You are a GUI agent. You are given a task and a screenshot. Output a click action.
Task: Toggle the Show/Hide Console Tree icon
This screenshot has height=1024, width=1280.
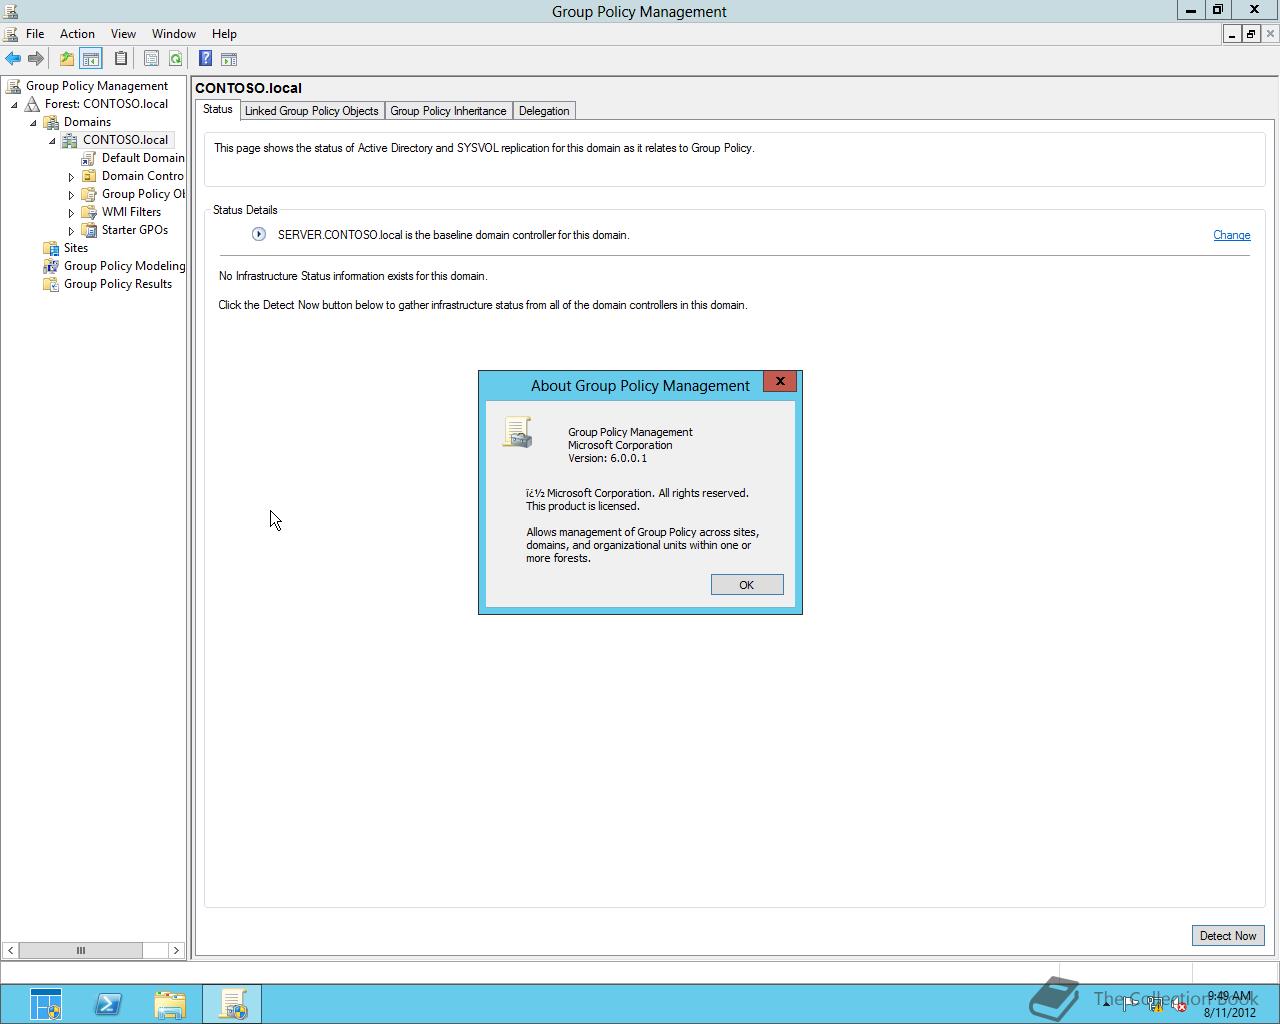90,59
